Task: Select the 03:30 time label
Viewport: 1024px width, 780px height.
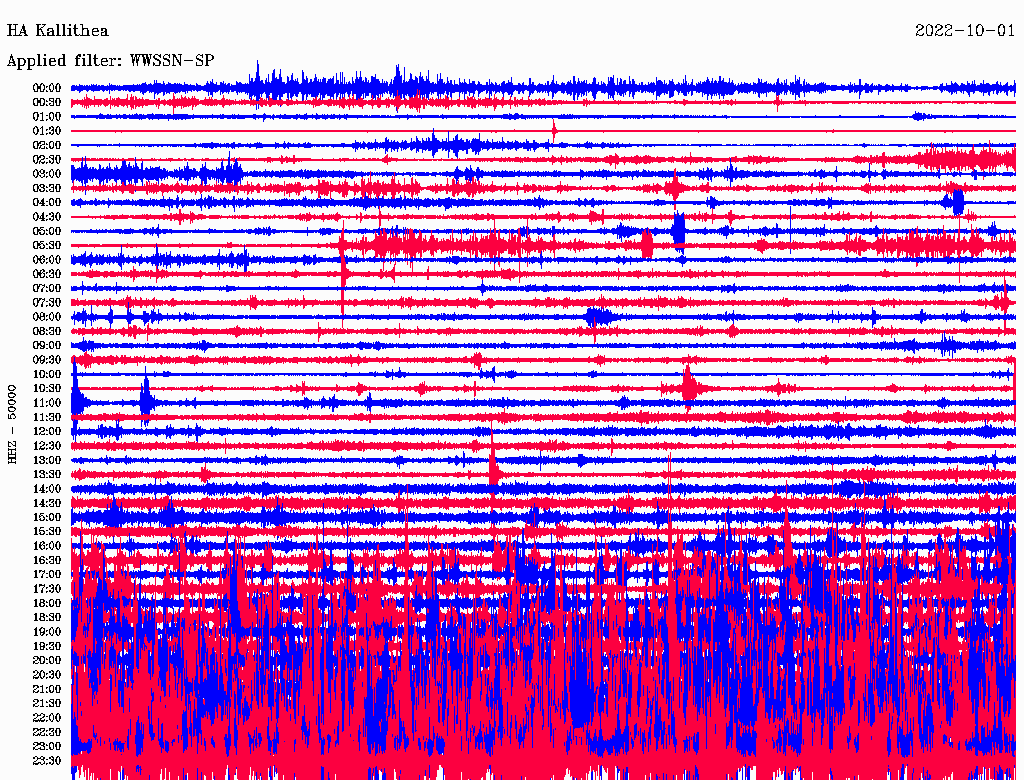Action: pyautogui.click(x=47, y=188)
